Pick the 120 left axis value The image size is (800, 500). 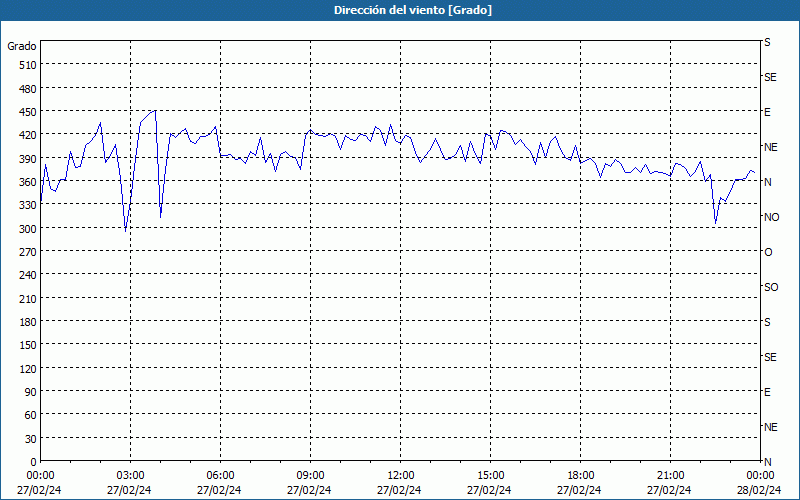pos(29,368)
